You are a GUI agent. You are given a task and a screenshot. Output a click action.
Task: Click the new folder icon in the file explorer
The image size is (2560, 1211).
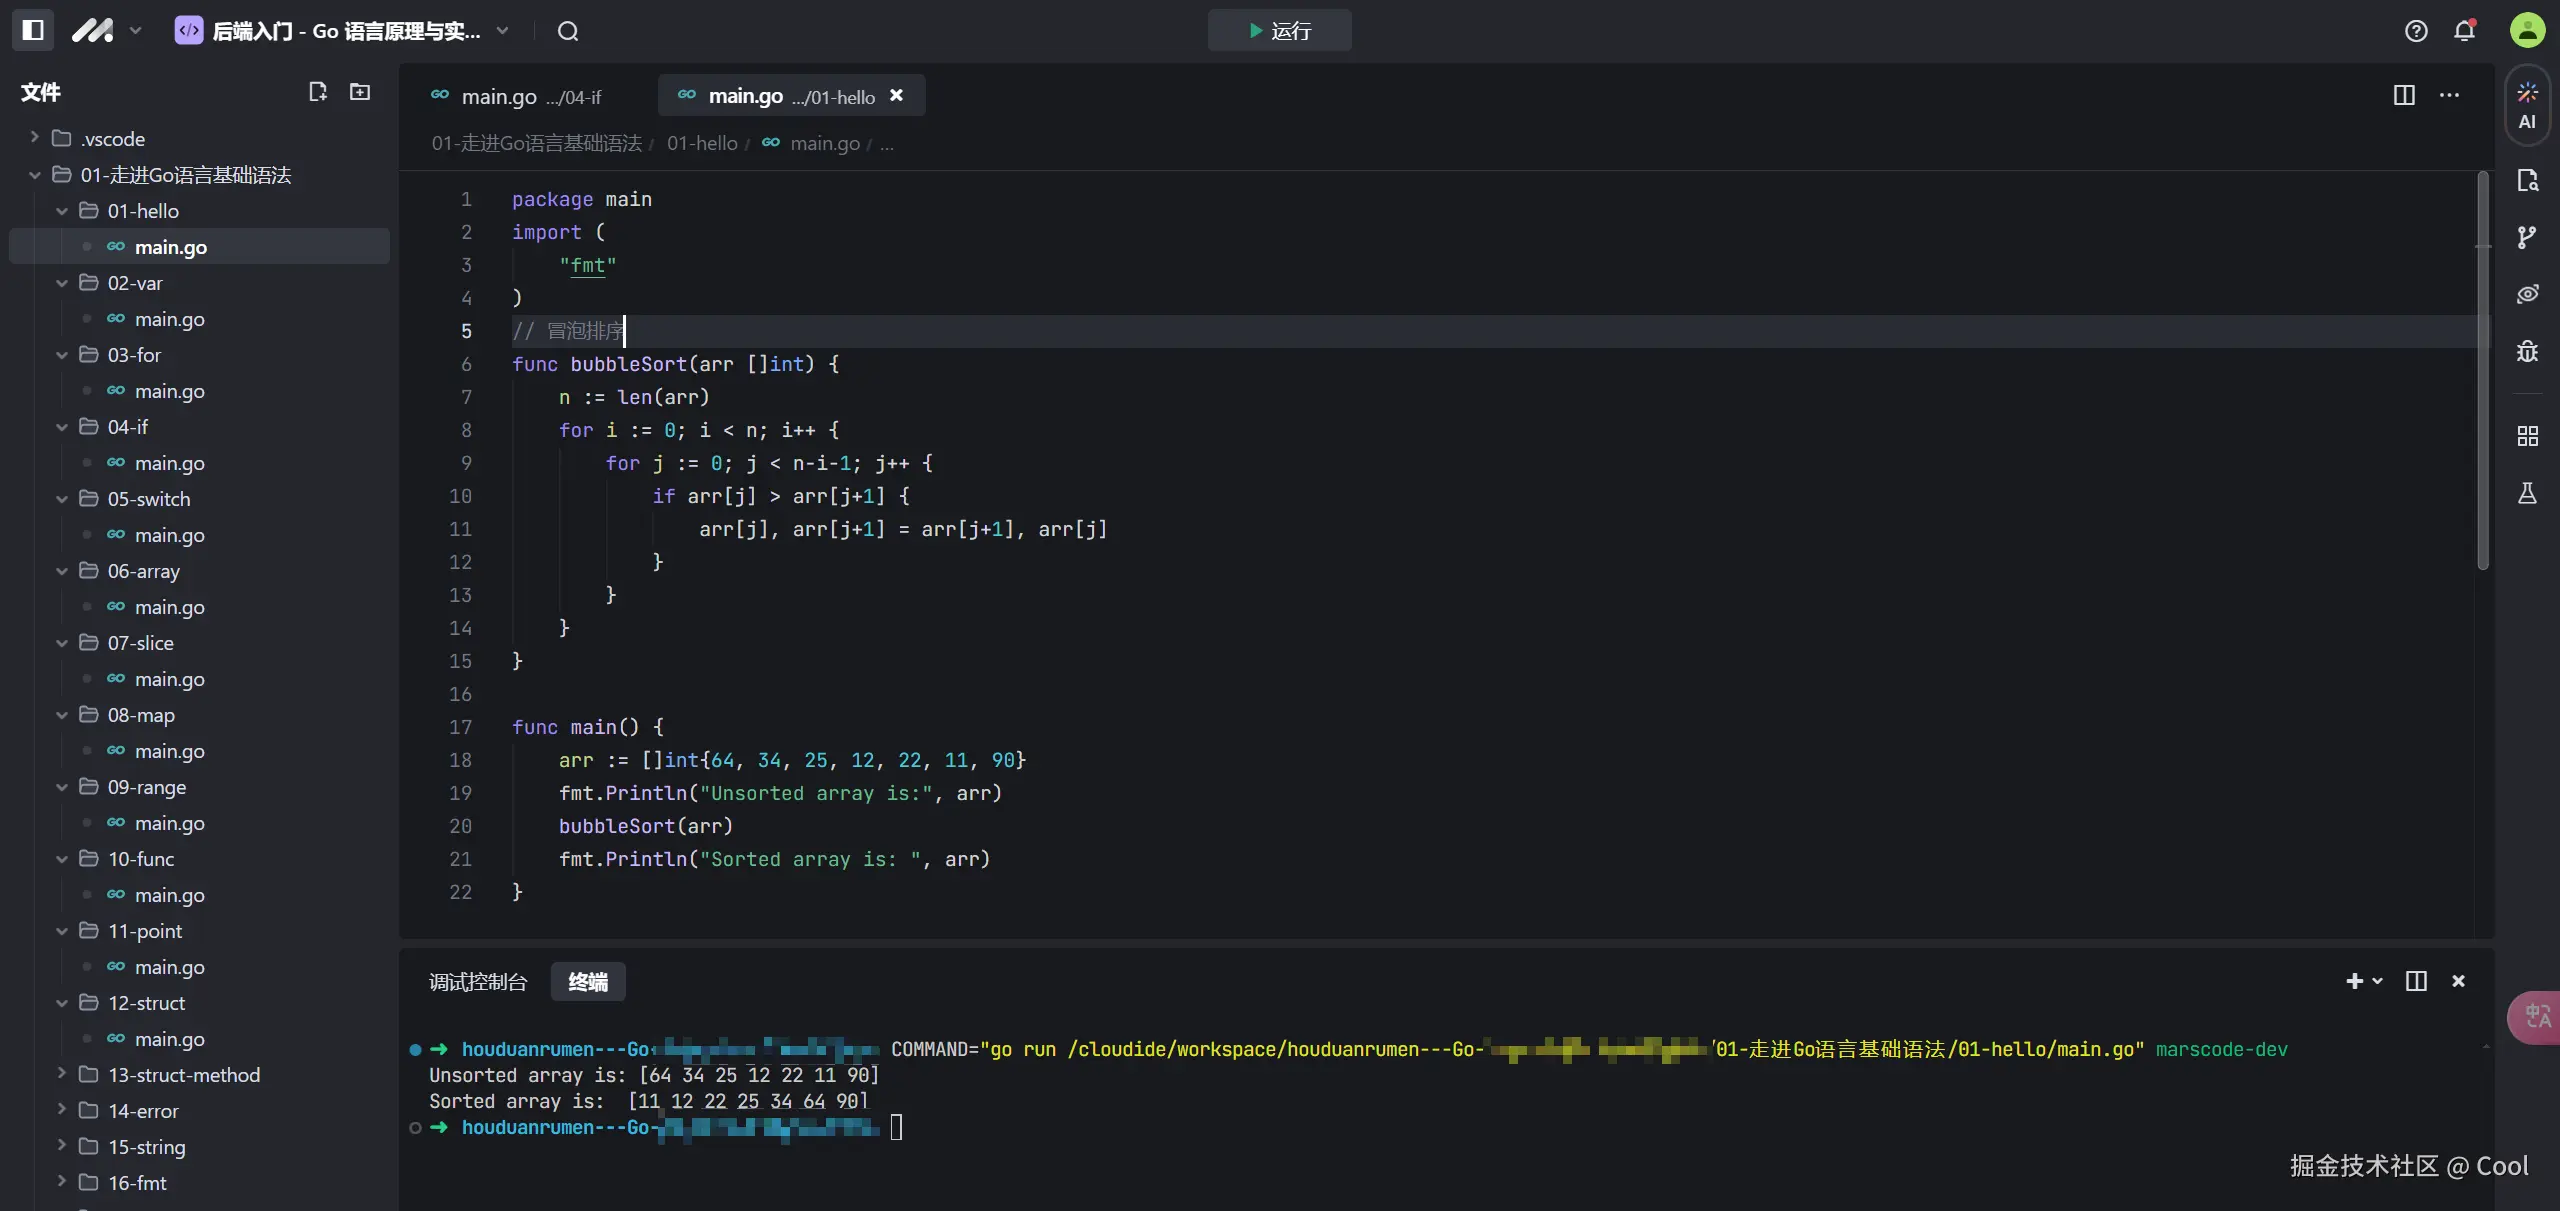click(x=360, y=92)
